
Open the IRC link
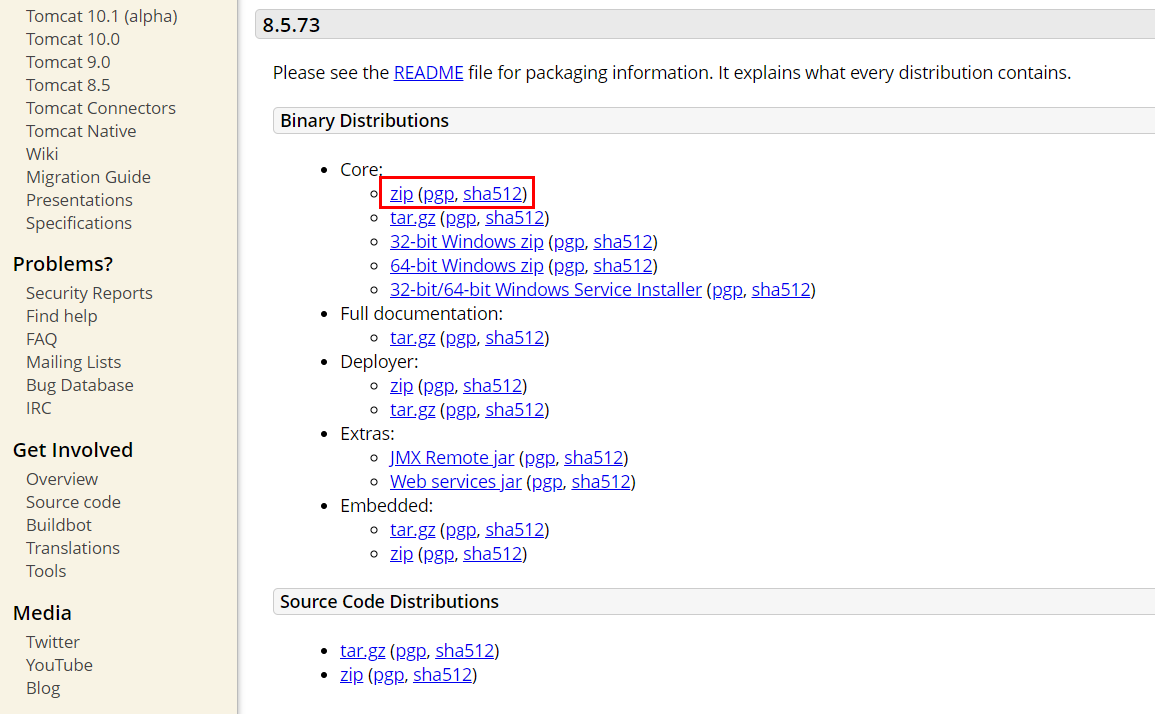[39, 407]
